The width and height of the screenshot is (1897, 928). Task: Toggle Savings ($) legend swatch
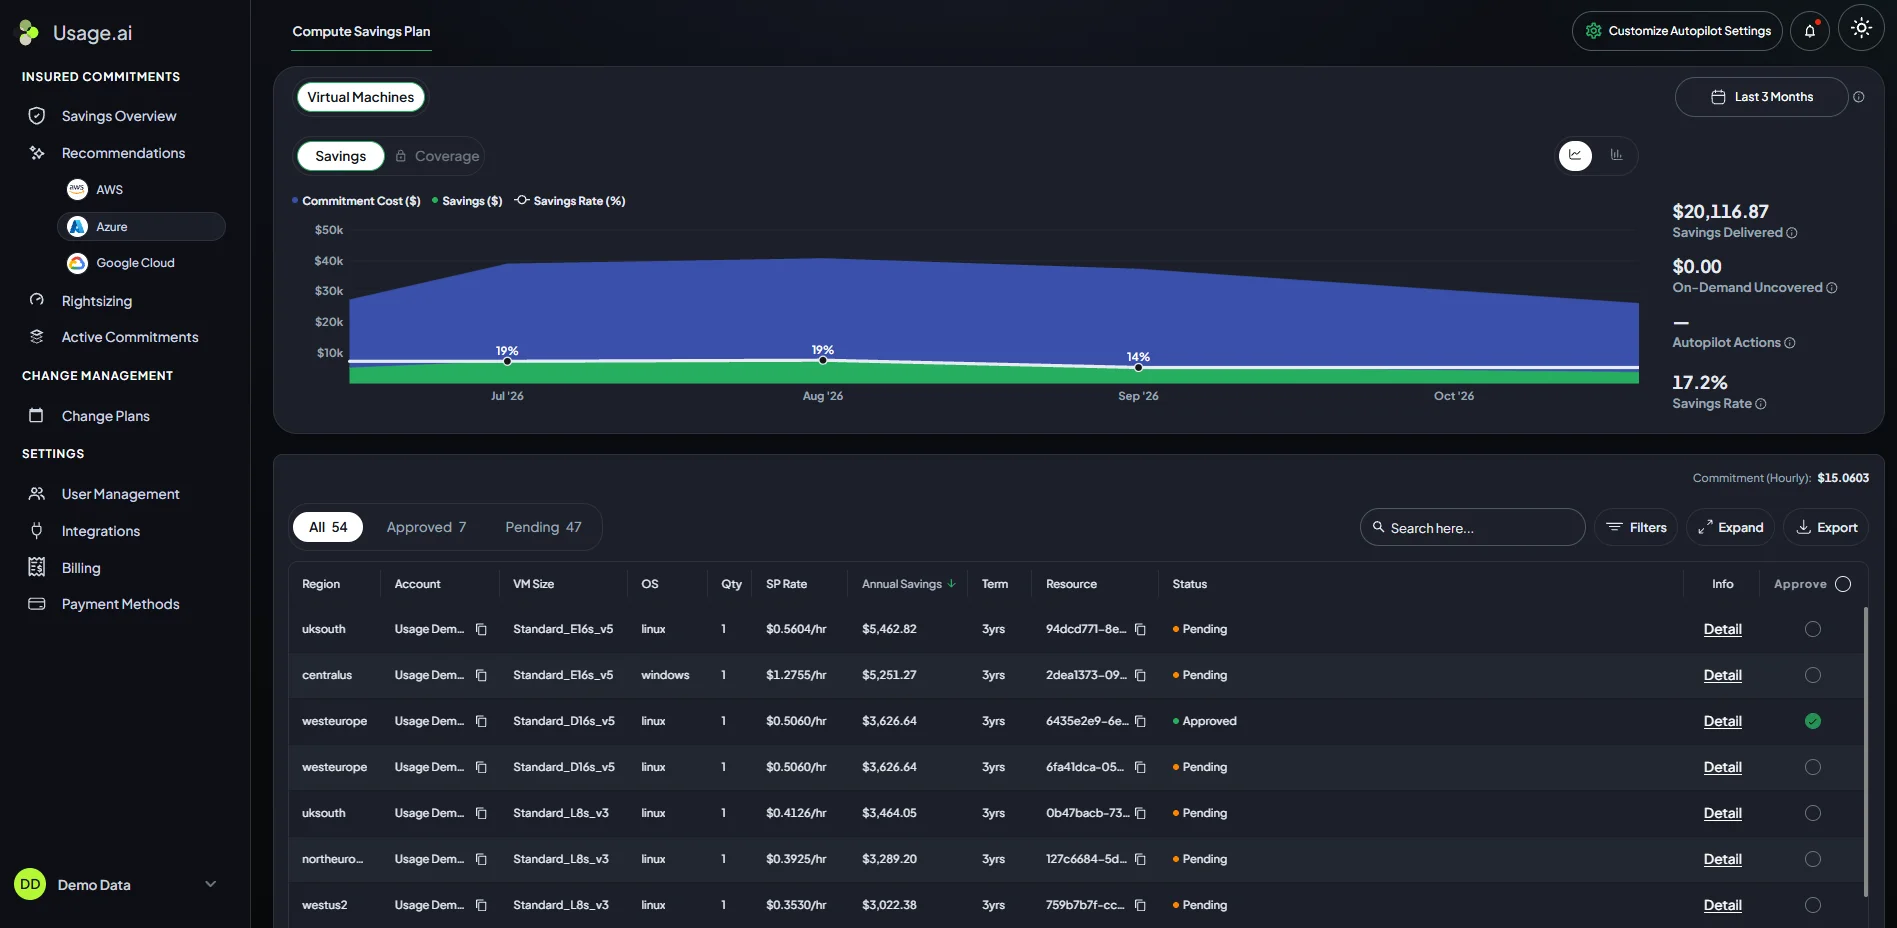tap(435, 201)
